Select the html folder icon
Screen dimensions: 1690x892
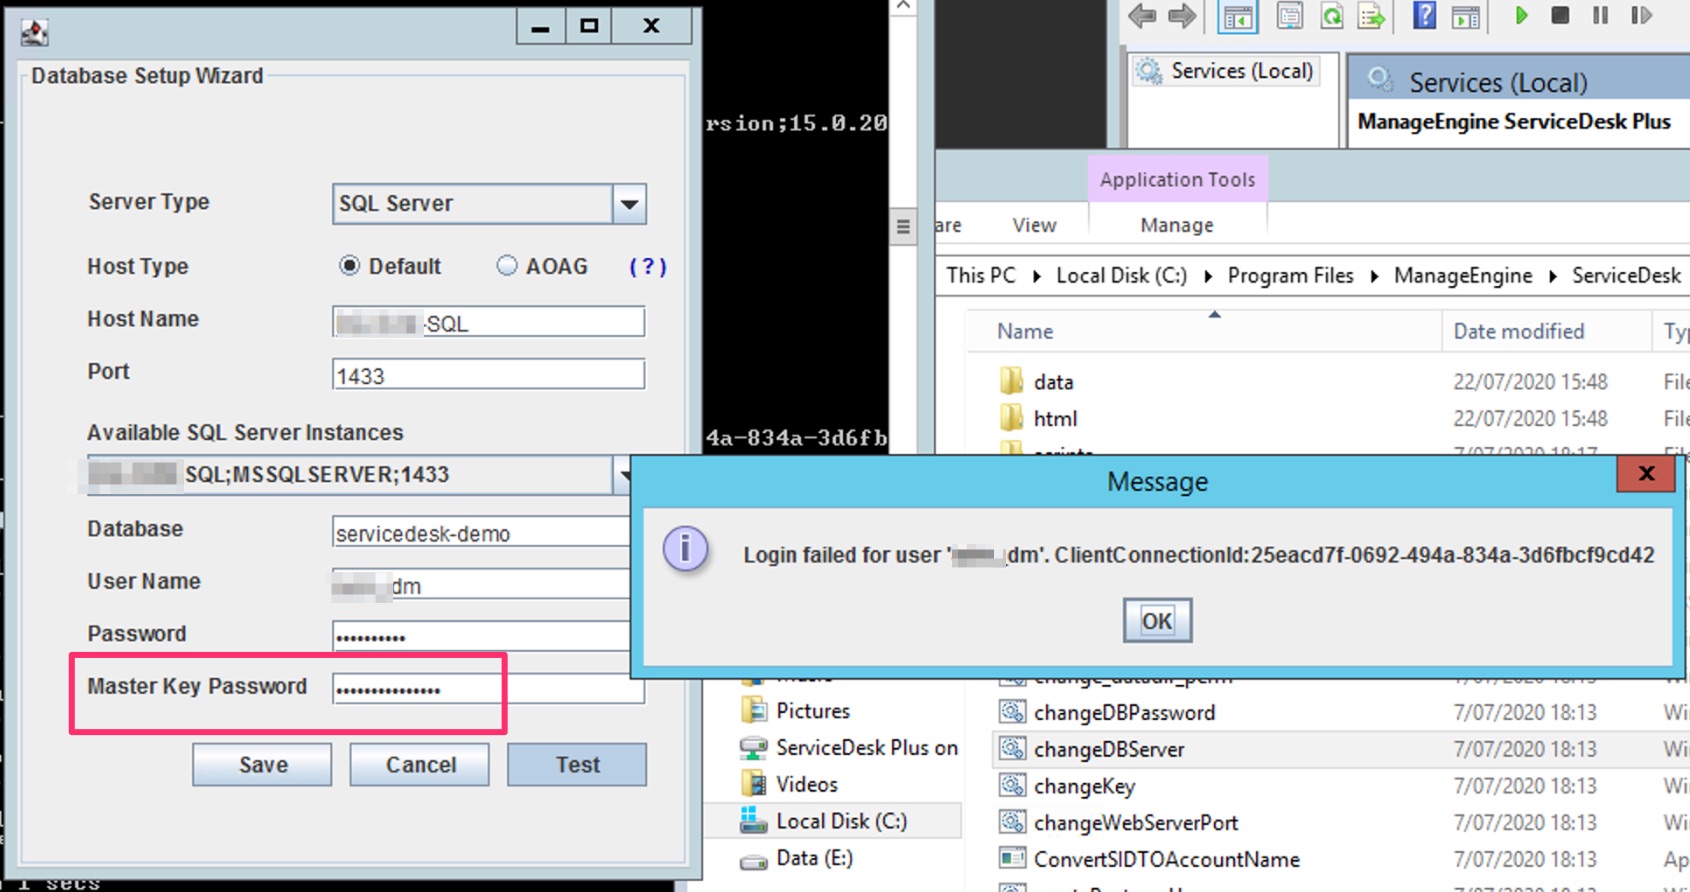point(1011,418)
